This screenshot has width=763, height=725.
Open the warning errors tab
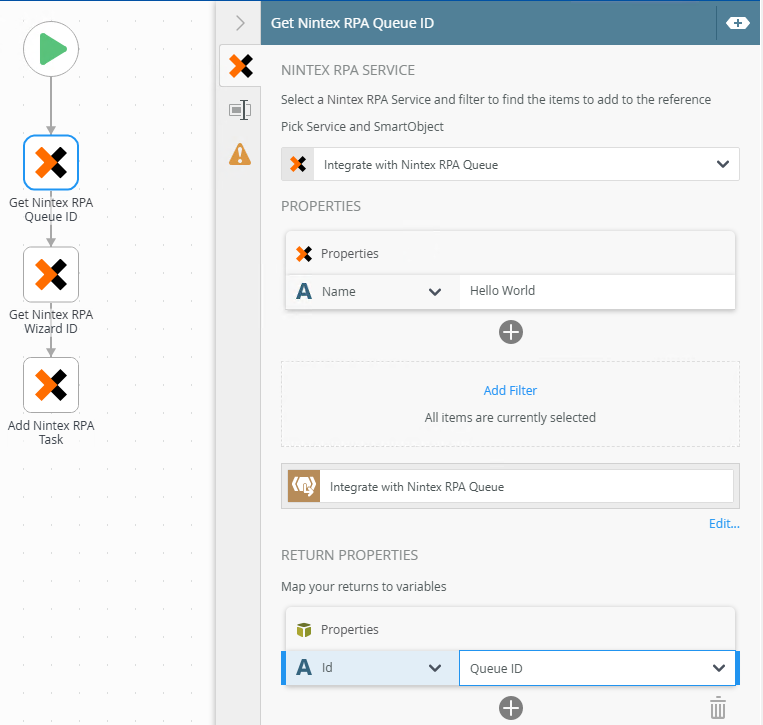point(240,154)
